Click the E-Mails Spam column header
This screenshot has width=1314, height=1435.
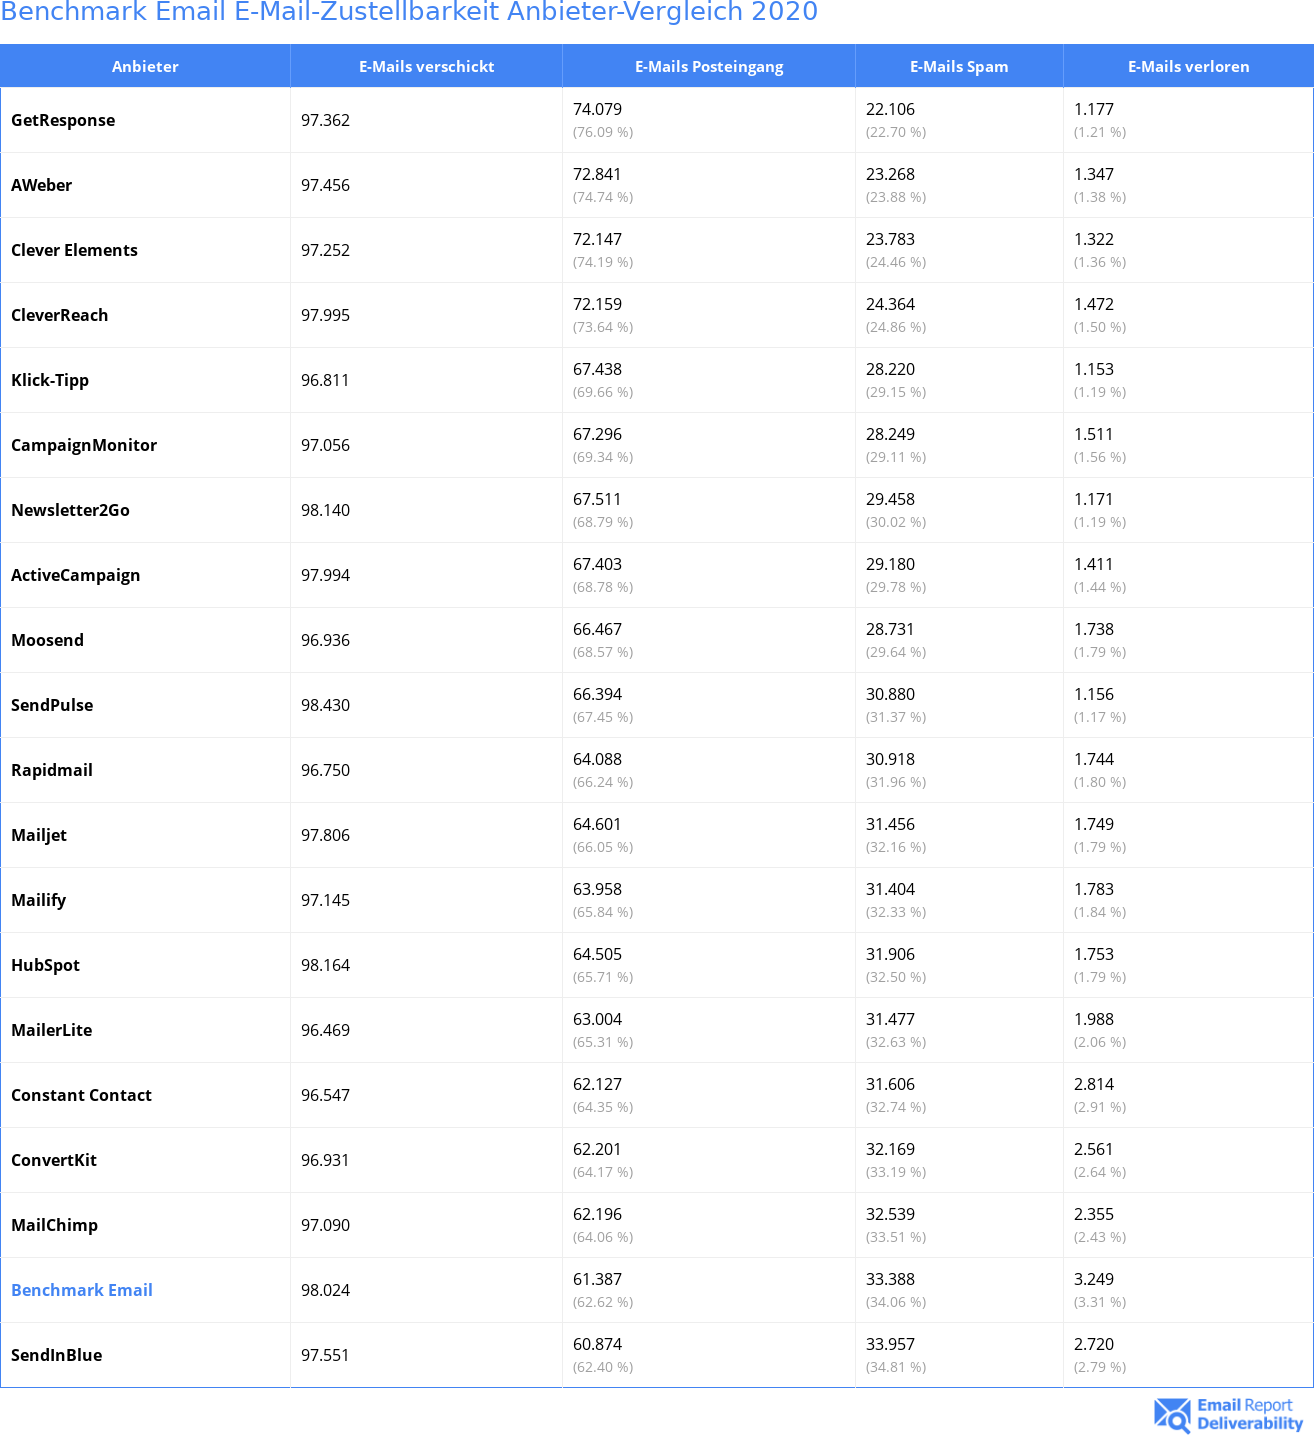[959, 67]
